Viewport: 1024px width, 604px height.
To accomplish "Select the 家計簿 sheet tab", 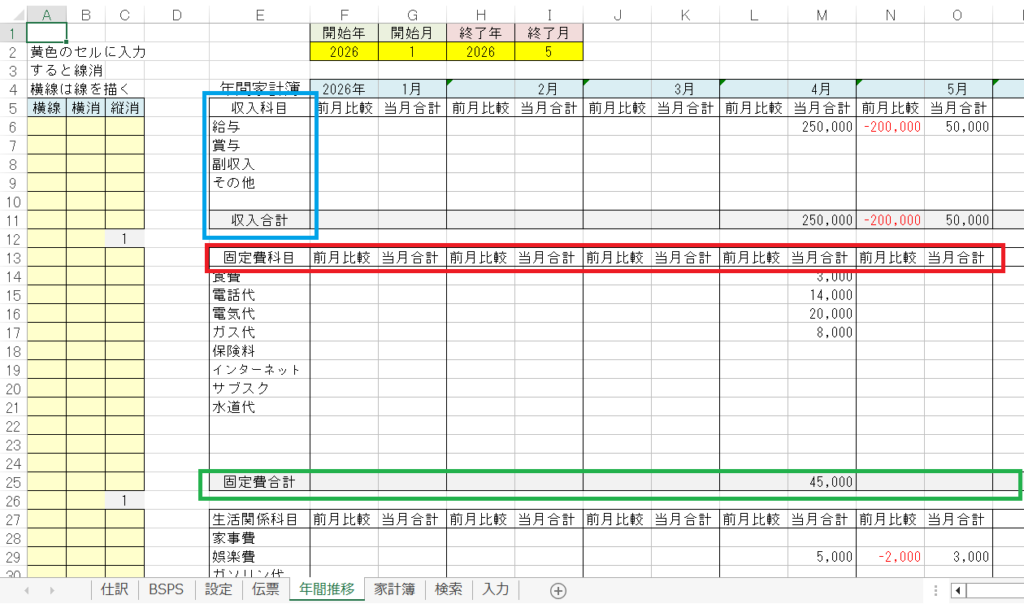I will pos(395,590).
